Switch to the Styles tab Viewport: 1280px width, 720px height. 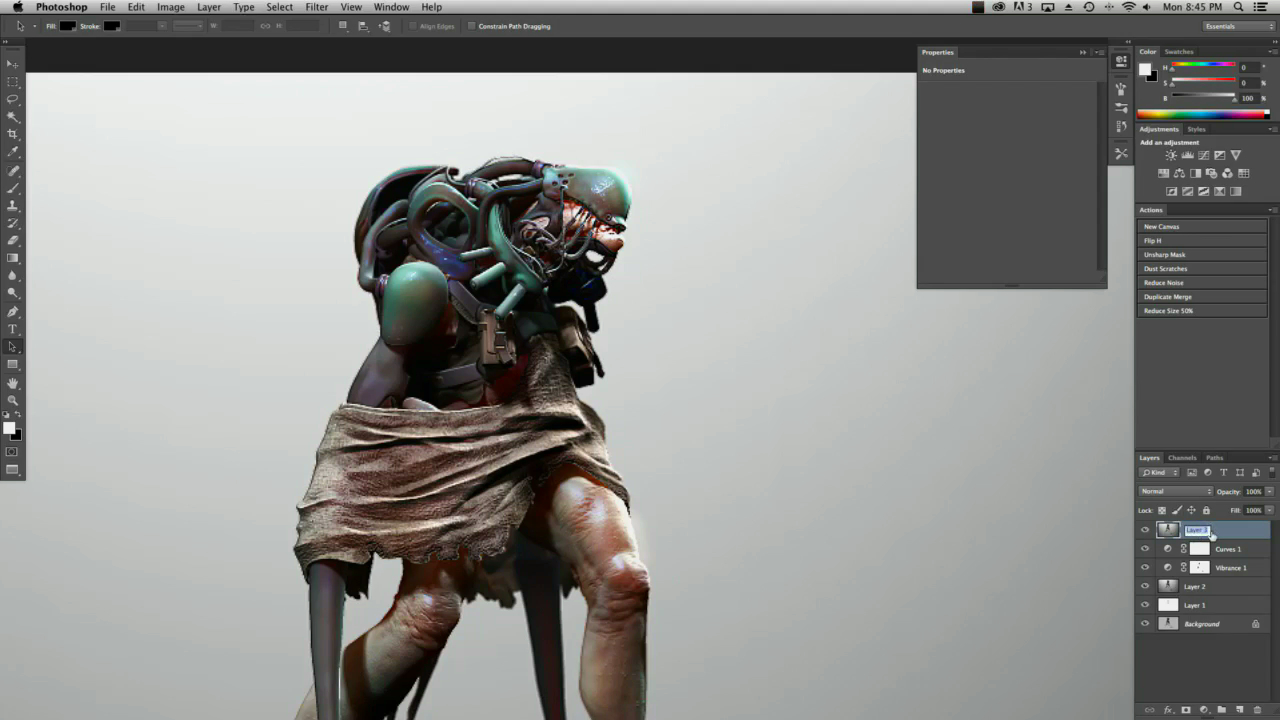(1196, 129)
